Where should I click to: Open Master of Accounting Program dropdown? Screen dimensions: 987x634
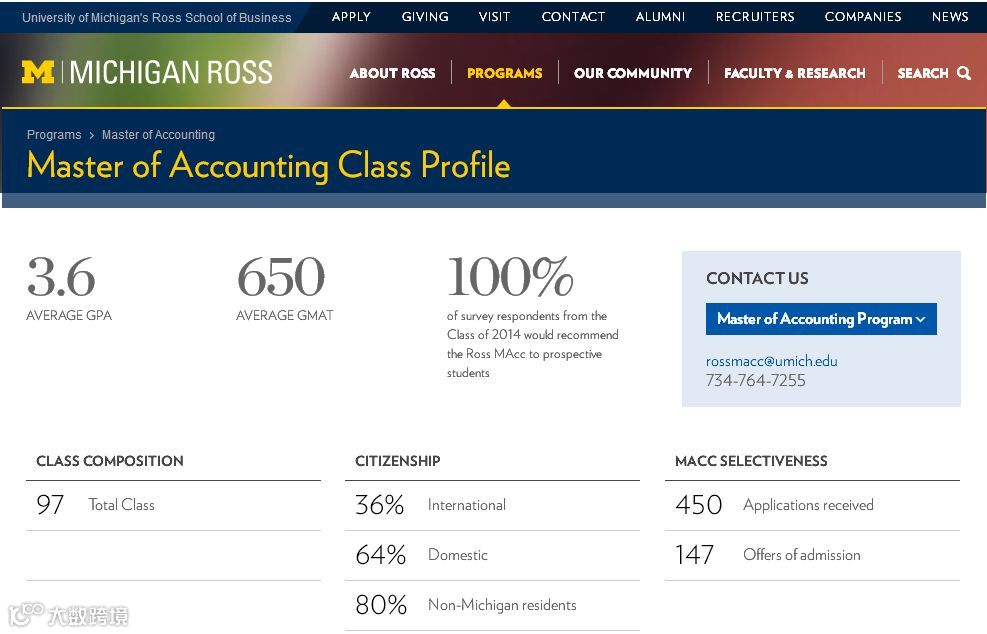click(820, 319)
